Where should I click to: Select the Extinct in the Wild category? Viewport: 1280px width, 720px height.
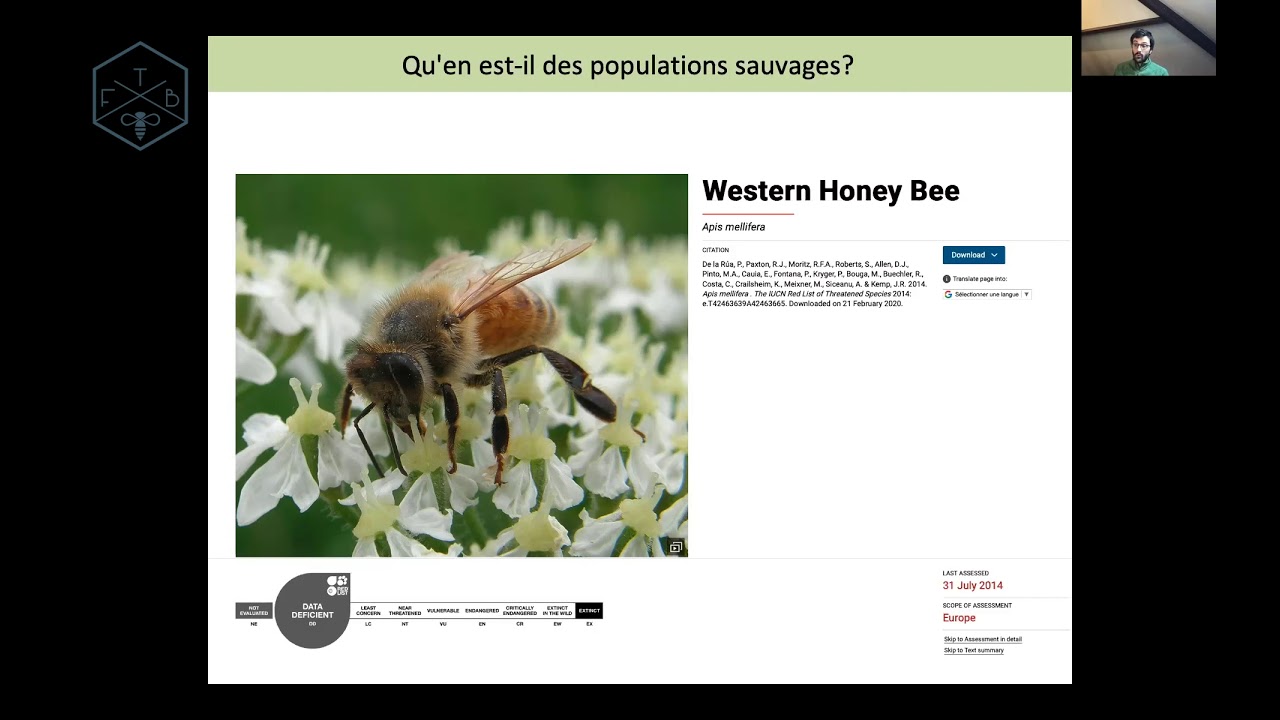tap(558, 610)
